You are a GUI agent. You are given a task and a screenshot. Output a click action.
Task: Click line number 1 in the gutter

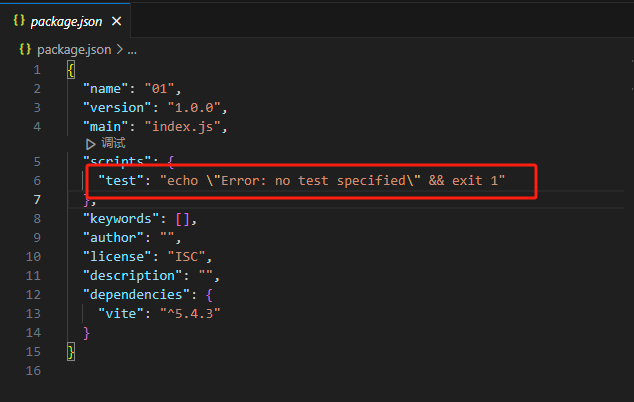point(36,70)
